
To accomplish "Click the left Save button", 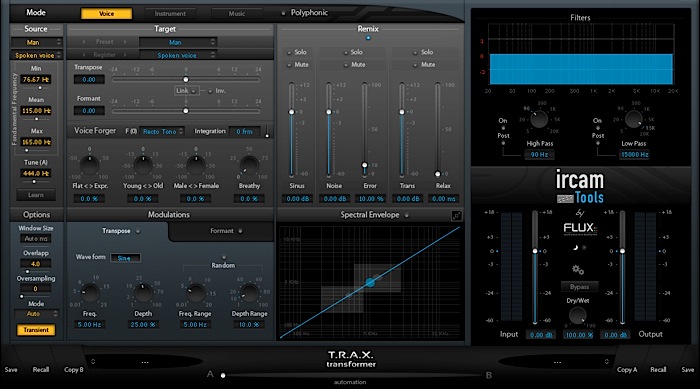I will pos(11,370).
